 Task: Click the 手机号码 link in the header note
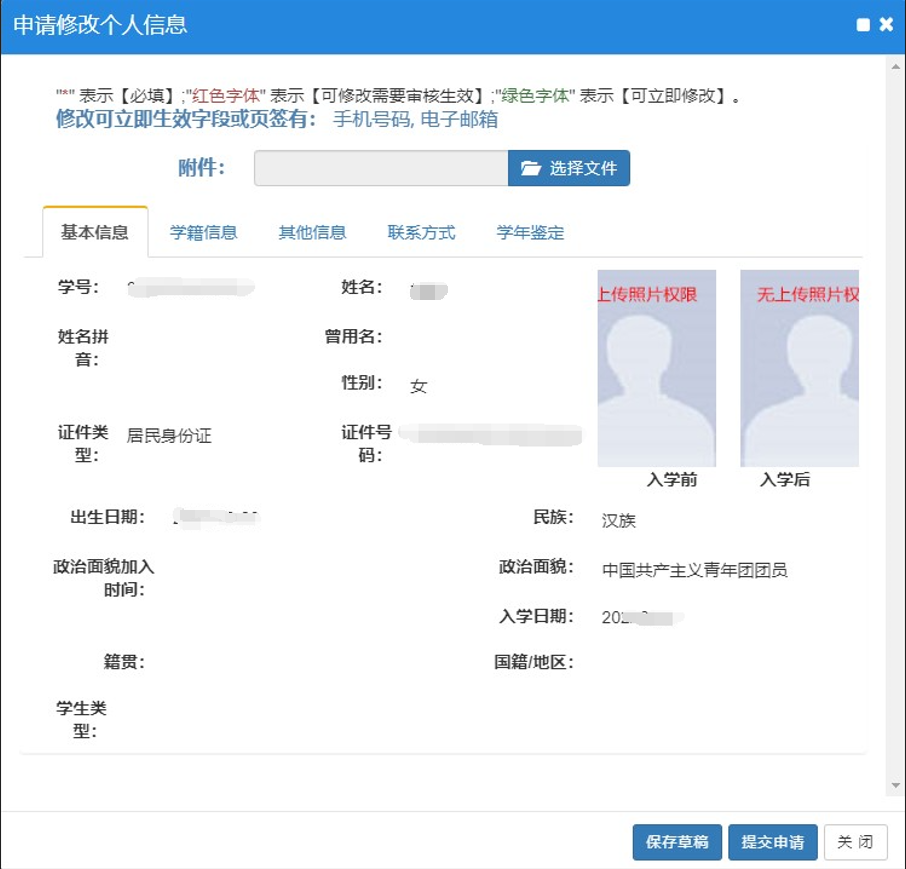371,120
